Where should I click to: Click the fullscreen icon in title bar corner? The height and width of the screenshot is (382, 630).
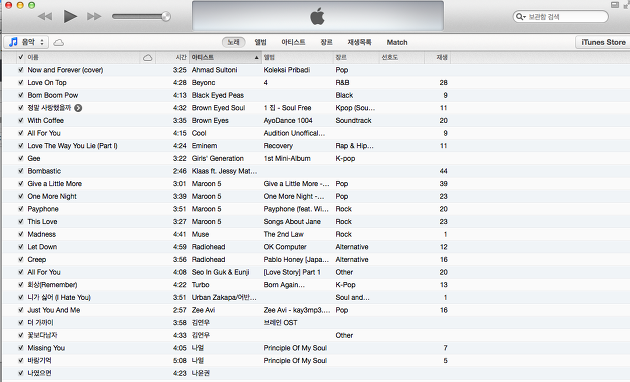pos(627,5)
